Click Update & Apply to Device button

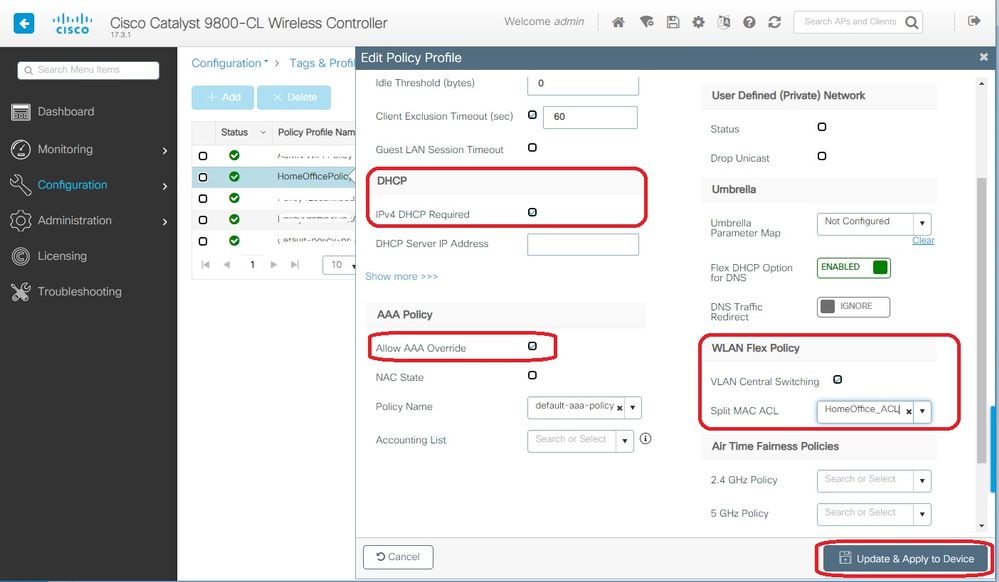tap(906, 558)
